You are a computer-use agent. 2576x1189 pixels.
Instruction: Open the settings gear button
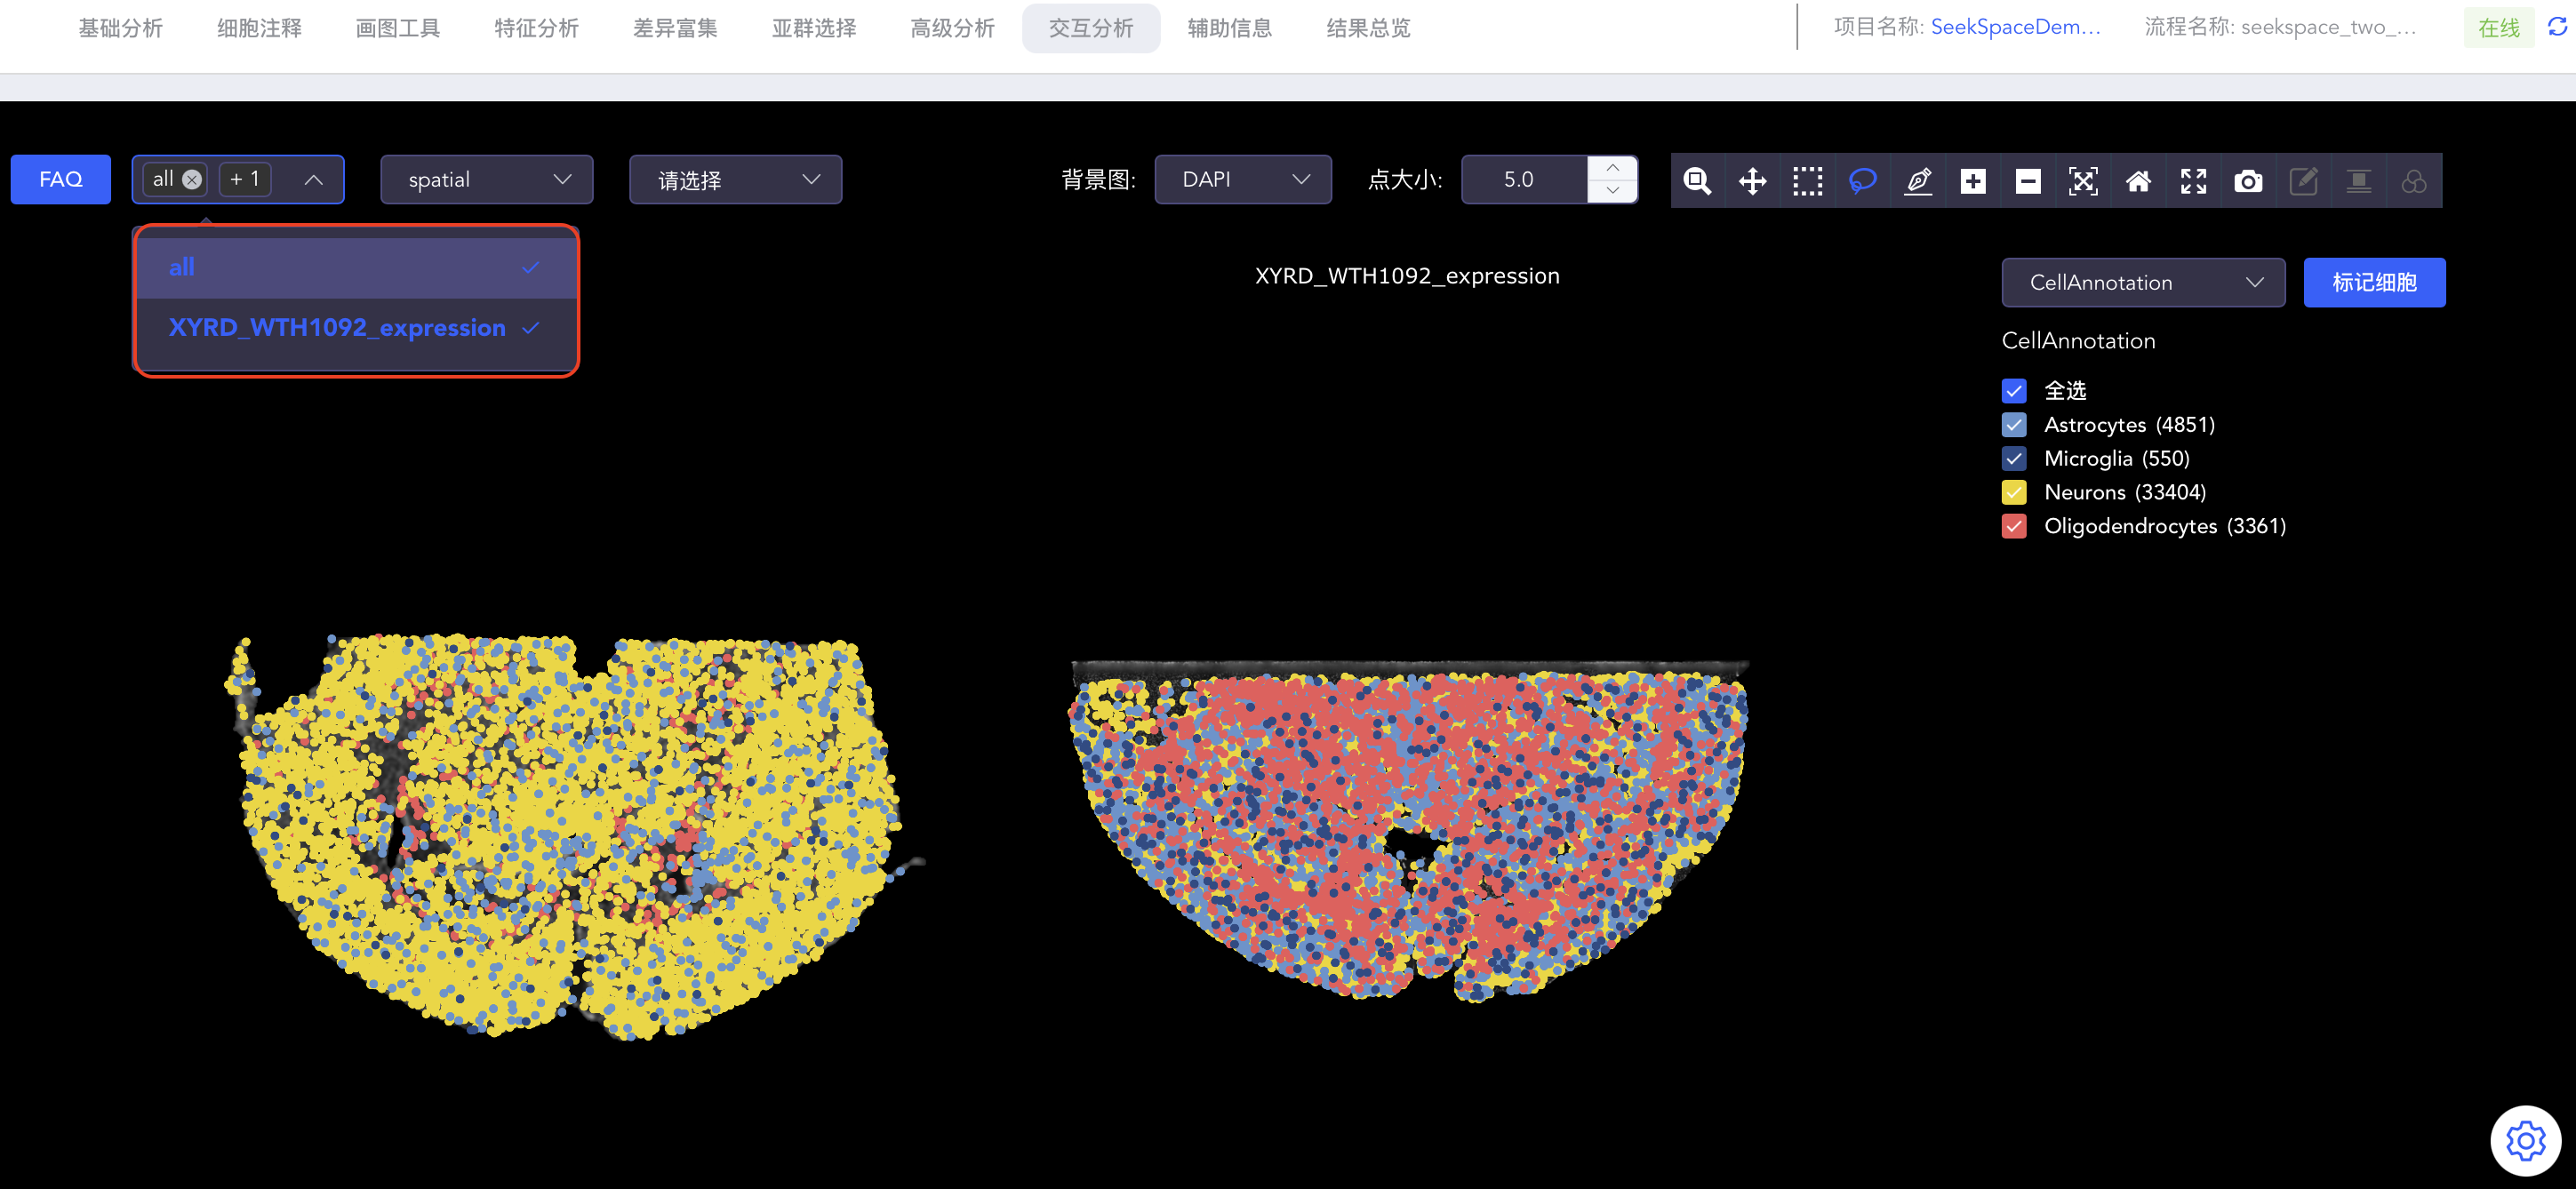[x=2525, y=1140]
